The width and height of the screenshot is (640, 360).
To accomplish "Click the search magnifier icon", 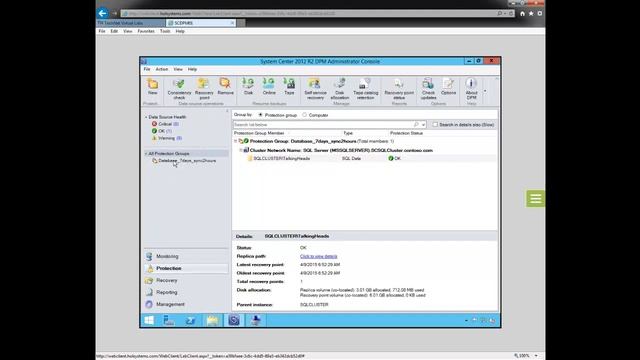I will pyautogui.click(x=416, y=124).
